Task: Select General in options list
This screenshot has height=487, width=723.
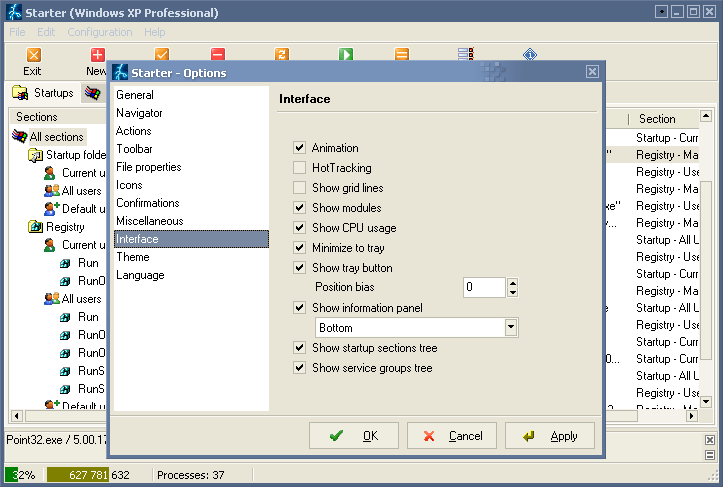Action: pos(191,95)
